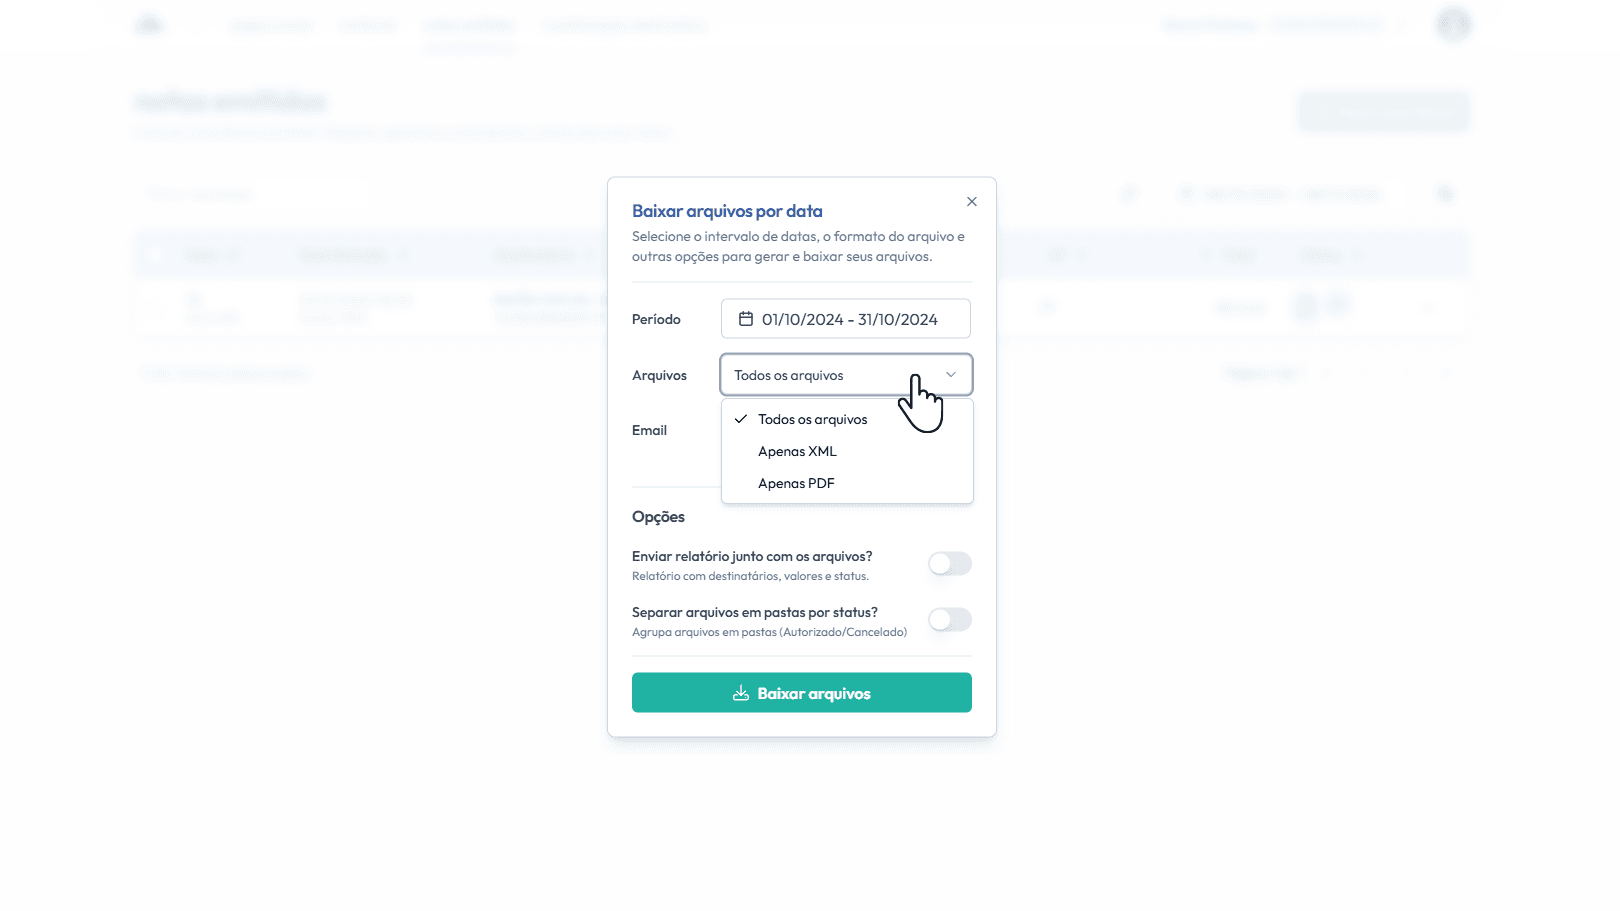Pick the Apenas PDF option
Image resolution: width=1620 pixels, height=911 pixels.
click(x=796, y=484)
